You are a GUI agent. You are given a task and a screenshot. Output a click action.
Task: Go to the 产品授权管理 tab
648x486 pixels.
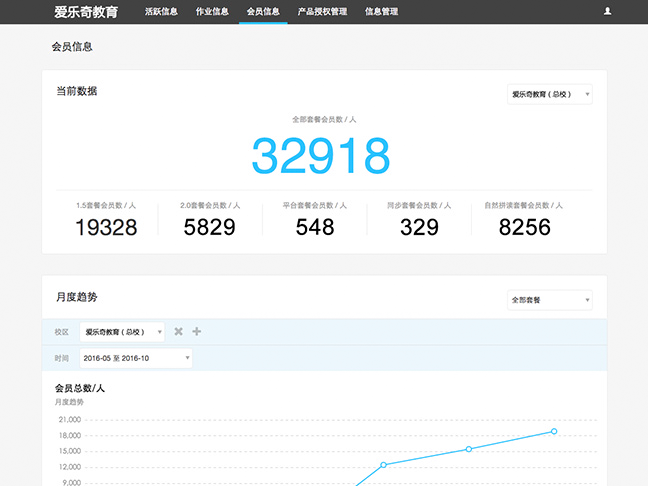pyautogui.click(x=322, y=12)
